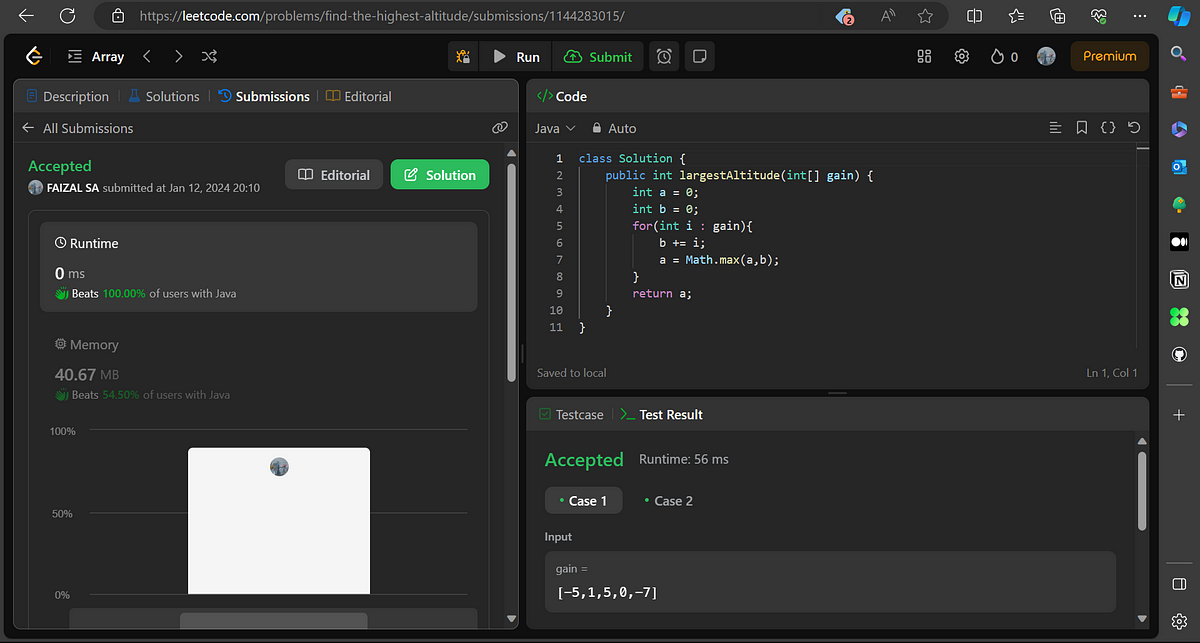Switch to the Editorial tab
Screen dimensions: 1200x643
pyautogui.click(x=359, y=96)
